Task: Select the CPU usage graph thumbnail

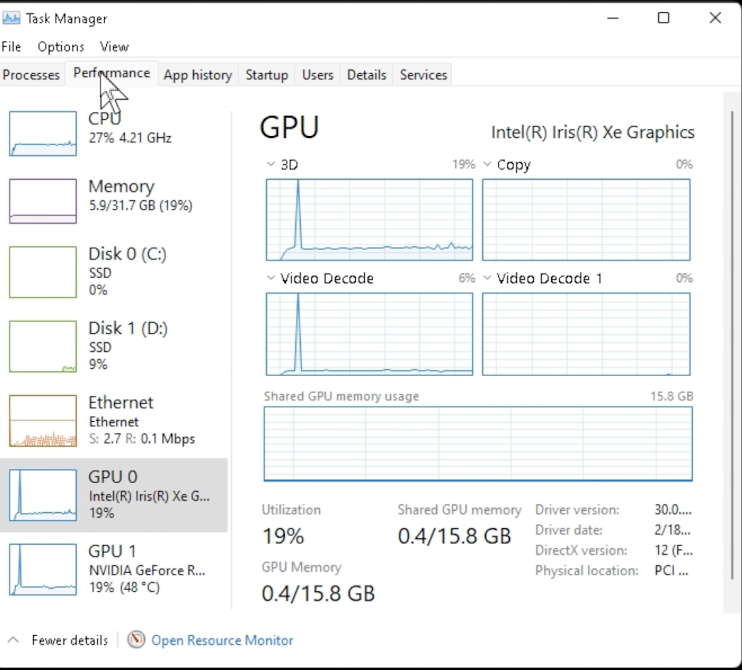Action: (x=42, y=133)
